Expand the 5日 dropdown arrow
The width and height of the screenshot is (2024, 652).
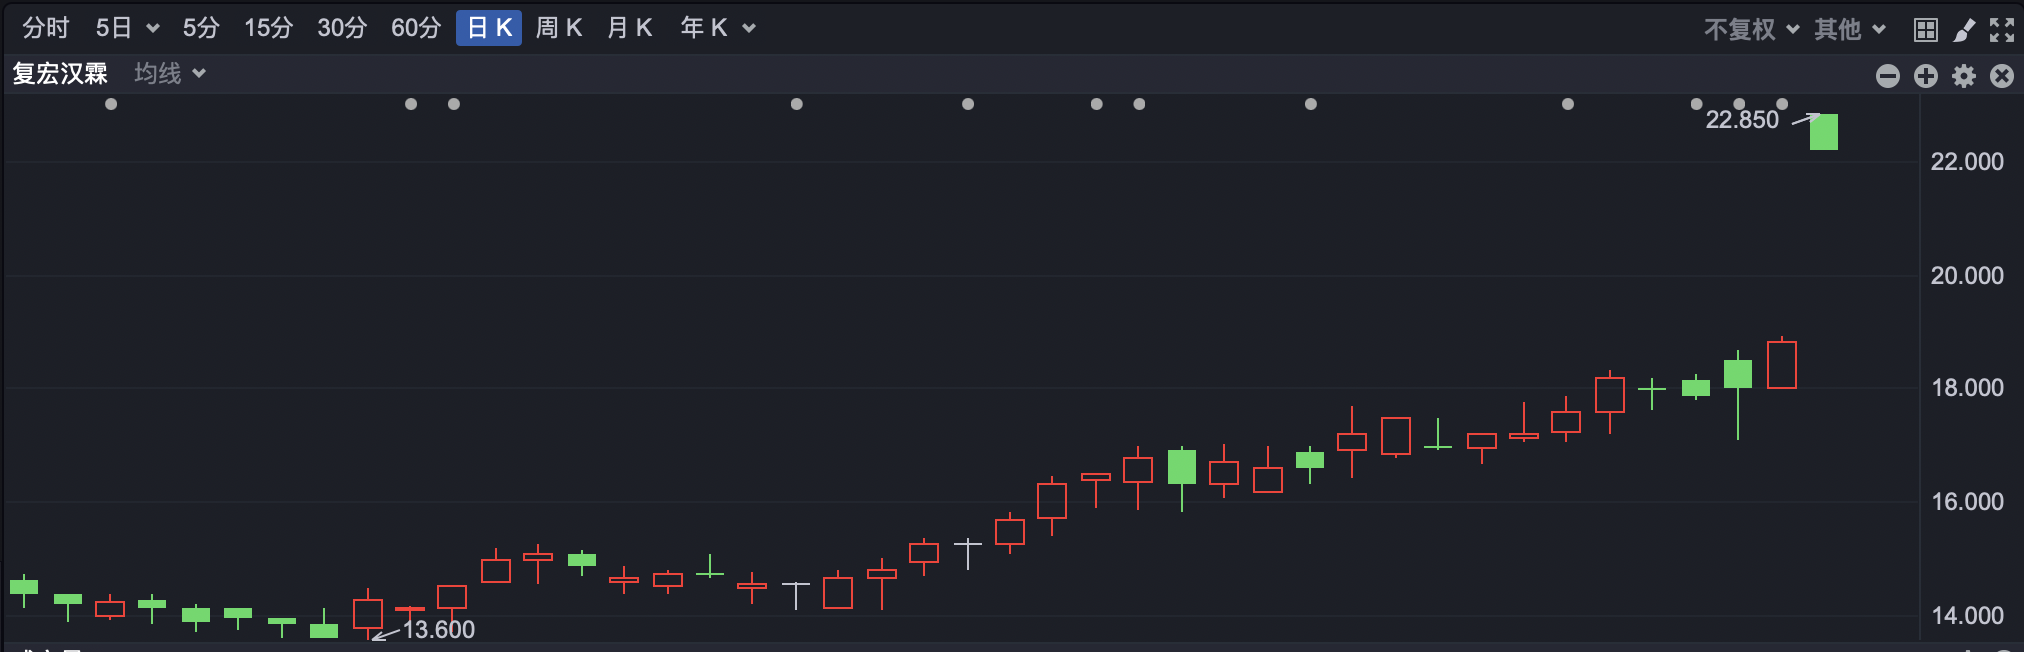pyautogui.click(x=153, y=28)
